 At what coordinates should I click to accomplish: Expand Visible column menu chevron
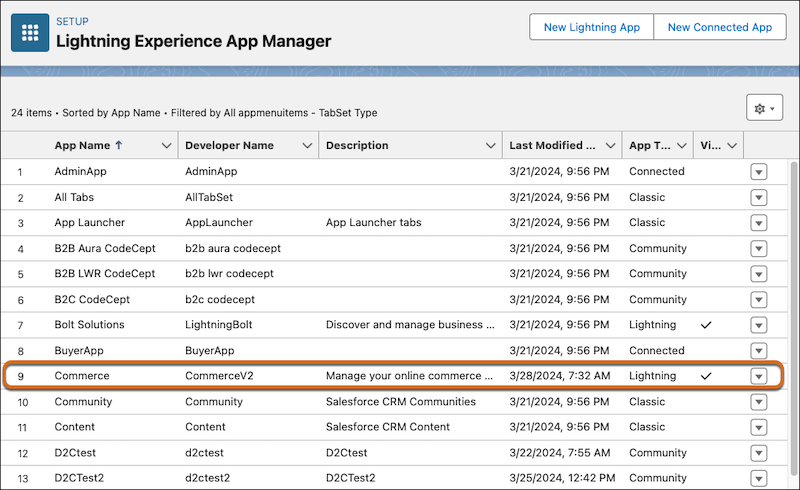click(732, 145)
